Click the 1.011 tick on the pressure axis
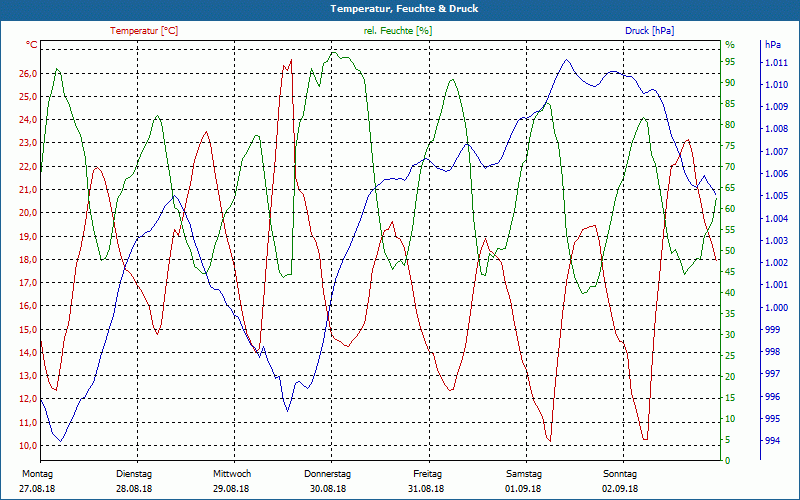This screenshot has height=500, width=800. (x=776, y=63)
